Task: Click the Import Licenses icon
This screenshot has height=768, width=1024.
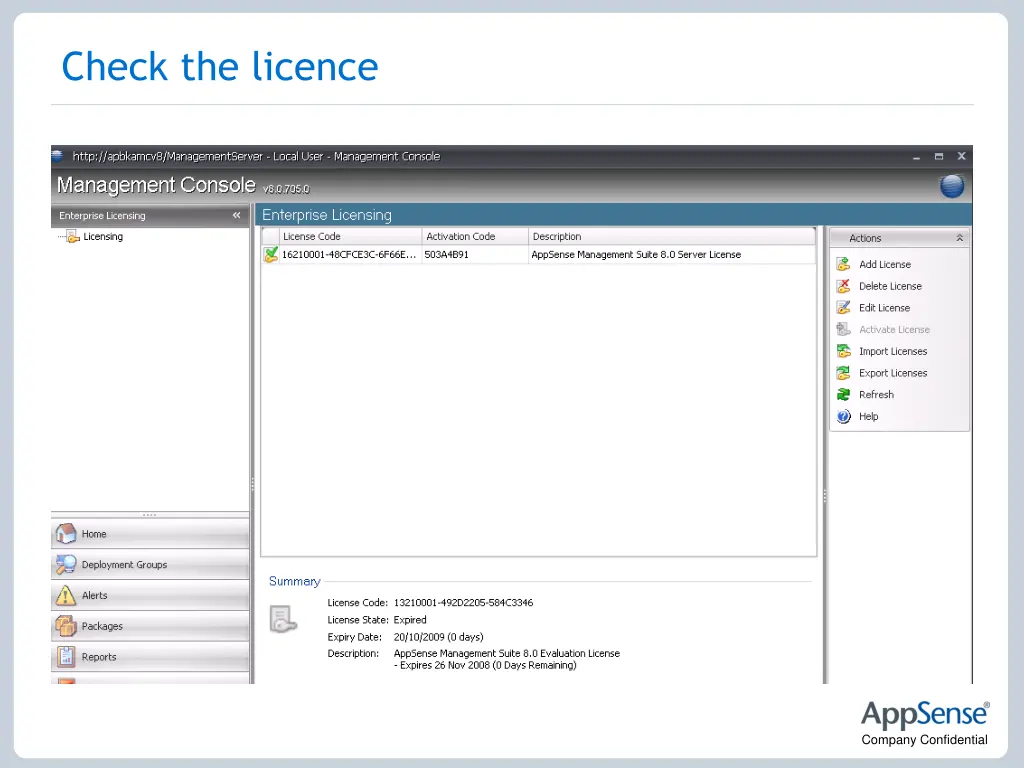Action: click(x=844, y=351)
